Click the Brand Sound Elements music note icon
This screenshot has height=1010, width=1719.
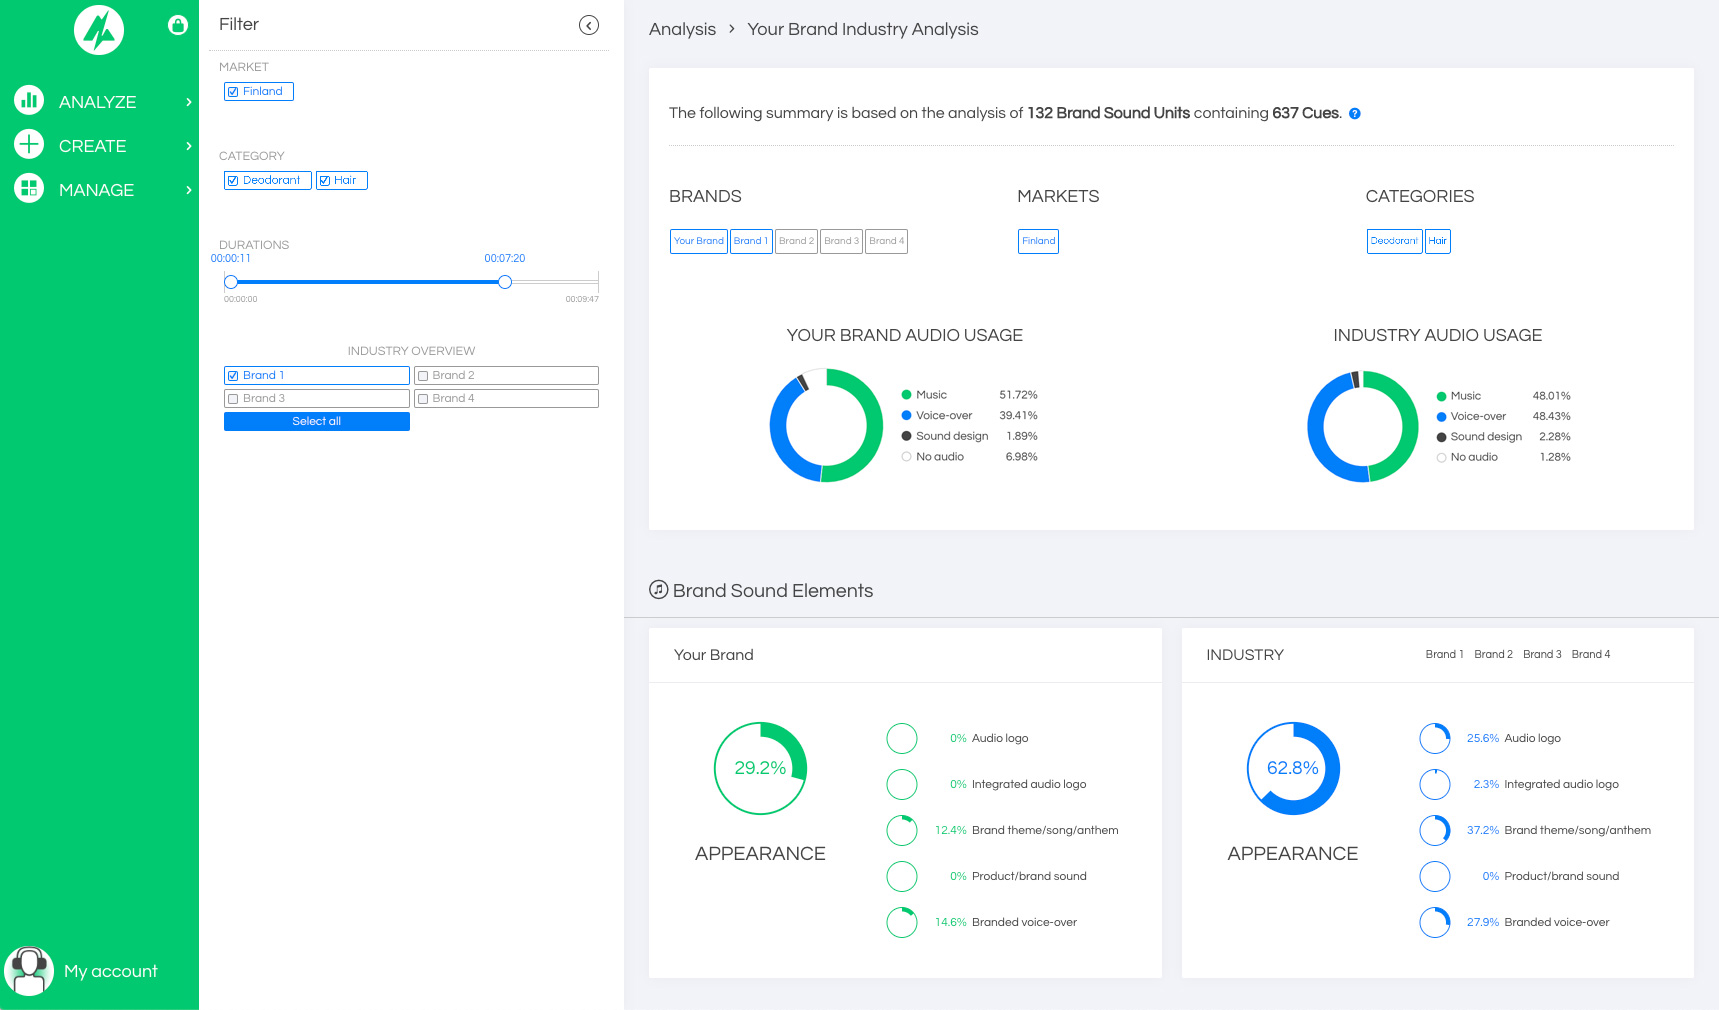[658, 590]
